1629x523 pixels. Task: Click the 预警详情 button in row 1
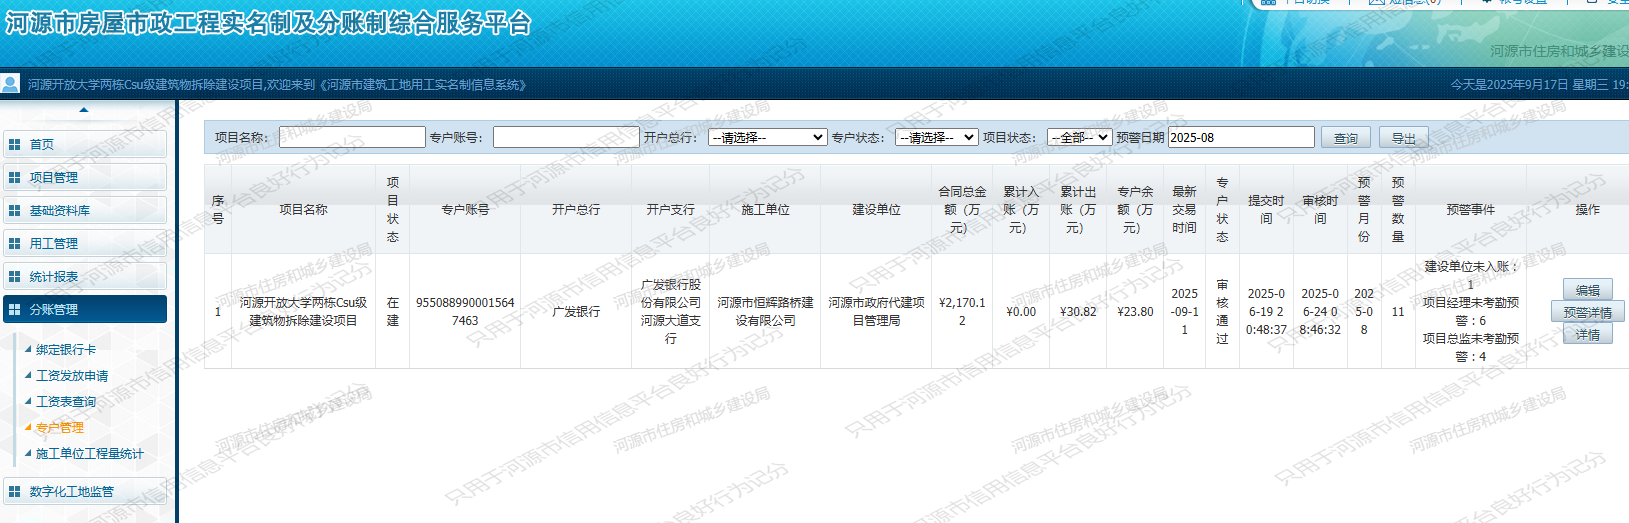1588,312
